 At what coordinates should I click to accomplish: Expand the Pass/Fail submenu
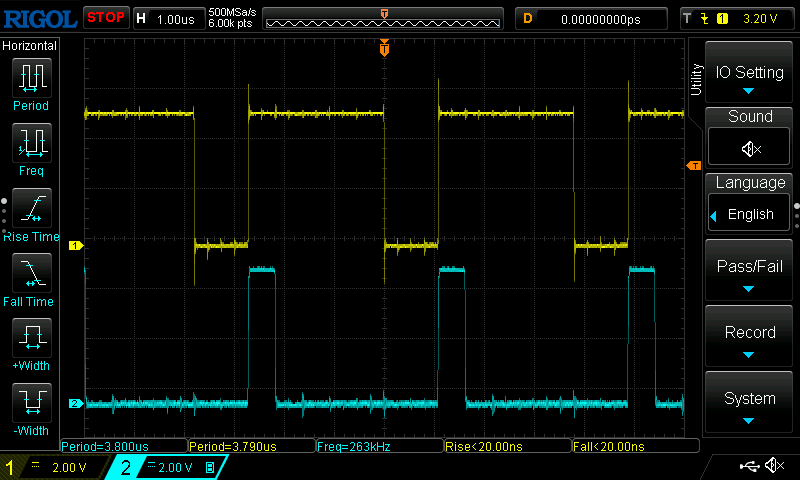point(749,272)
